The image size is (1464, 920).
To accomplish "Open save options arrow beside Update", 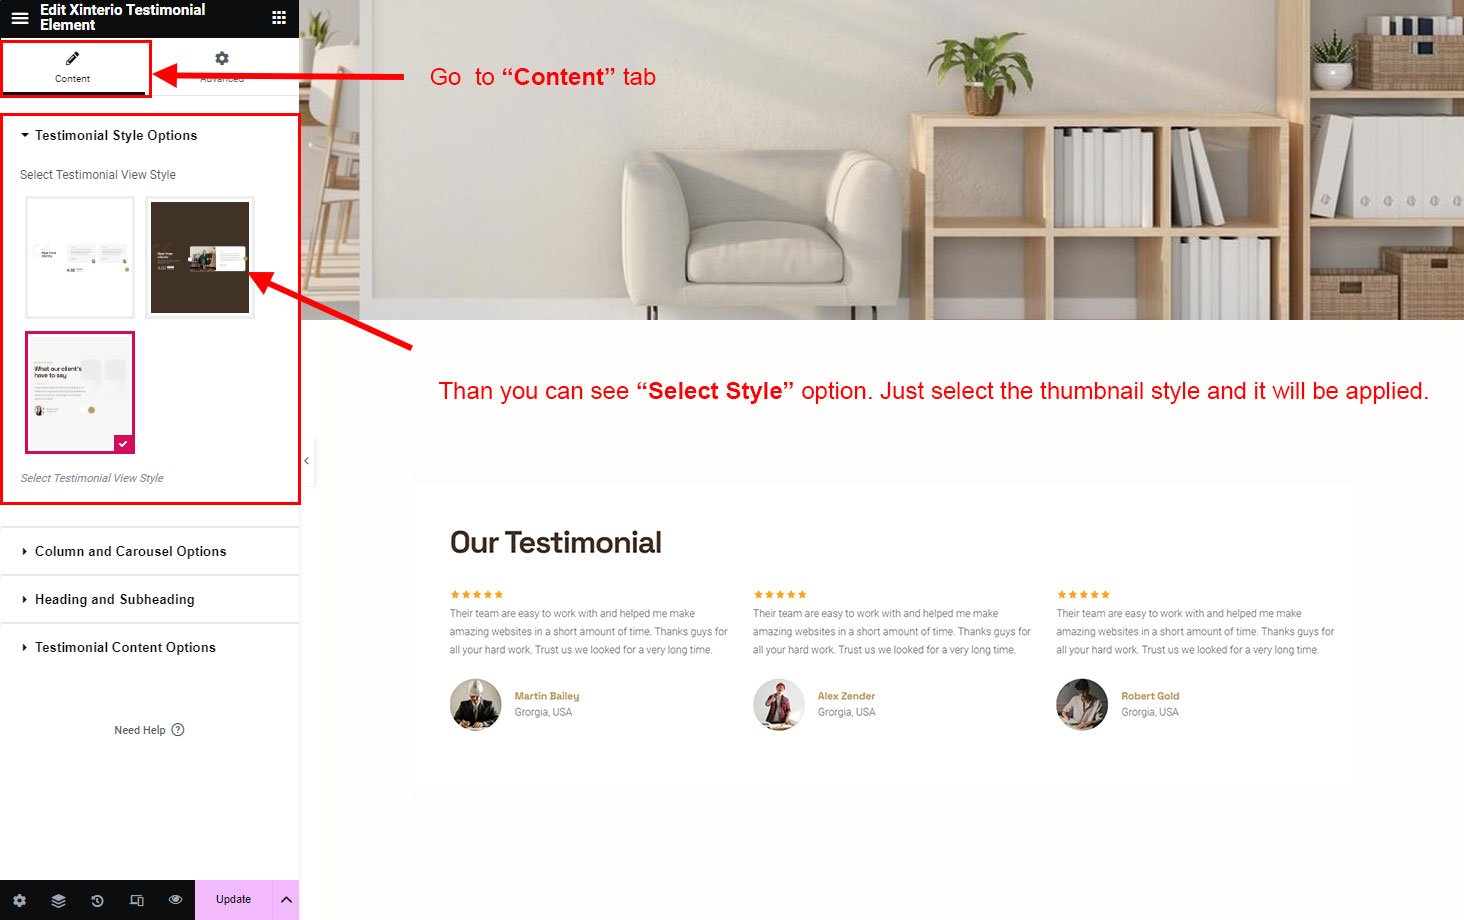I will 286,900.
